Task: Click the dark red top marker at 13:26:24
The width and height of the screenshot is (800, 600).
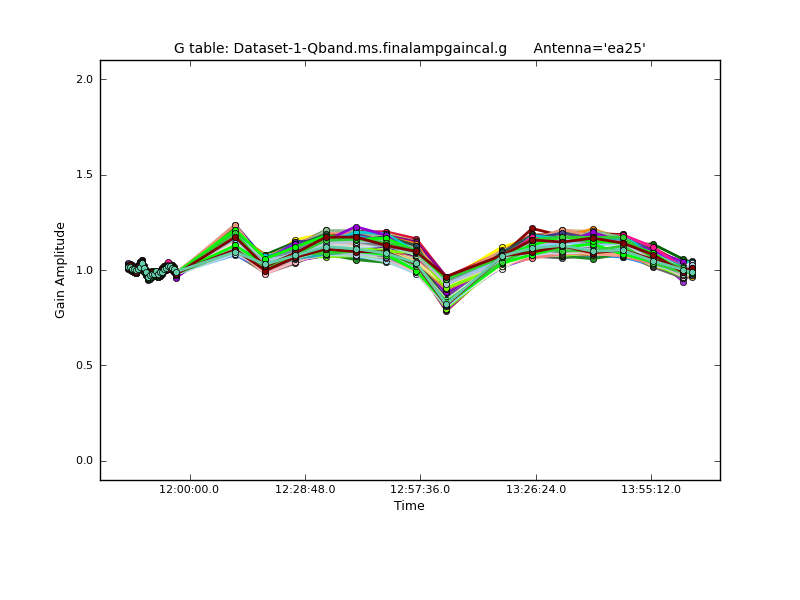Action: click(x=532, y=229)
